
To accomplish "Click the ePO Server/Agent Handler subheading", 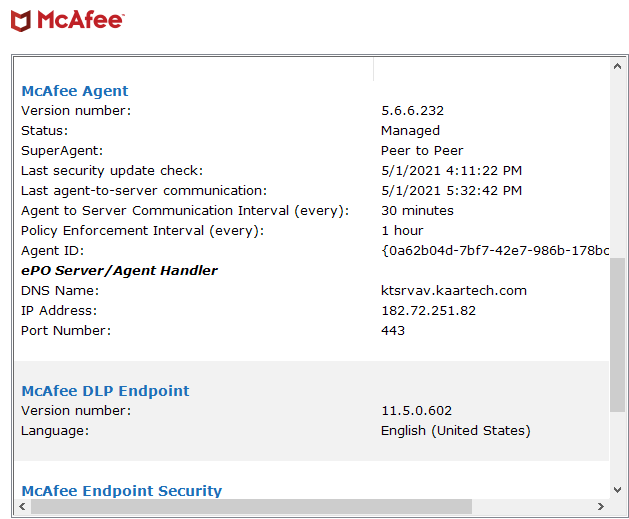I will (x=119, y=271).
